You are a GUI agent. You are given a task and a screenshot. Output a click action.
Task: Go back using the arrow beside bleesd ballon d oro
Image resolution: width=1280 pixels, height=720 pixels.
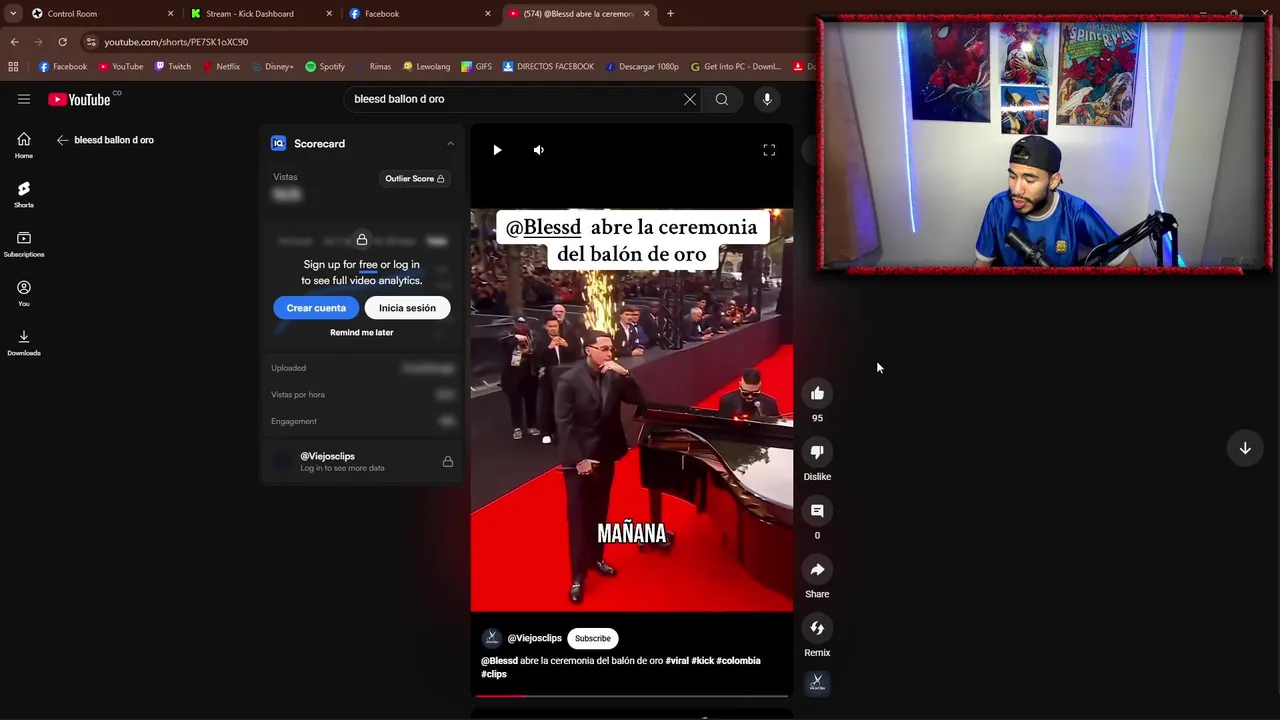pyautogui.click(x=62, y=140)
